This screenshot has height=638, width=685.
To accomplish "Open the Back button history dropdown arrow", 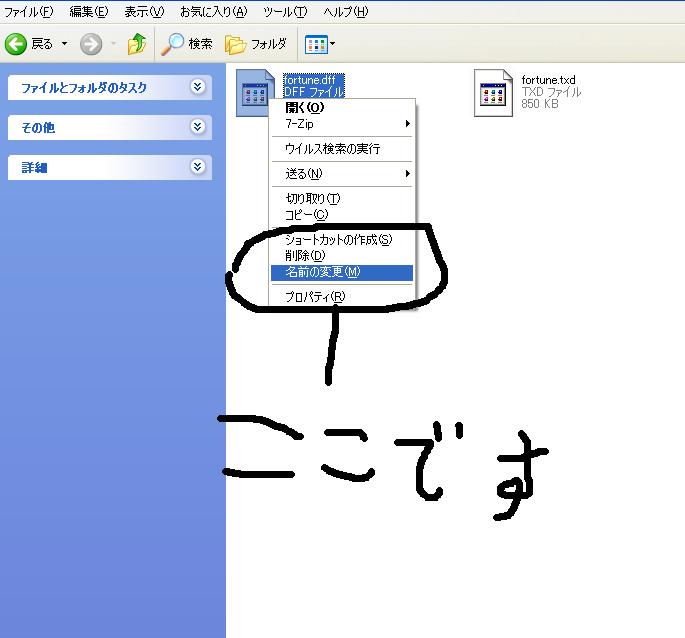I will point(65,44).
